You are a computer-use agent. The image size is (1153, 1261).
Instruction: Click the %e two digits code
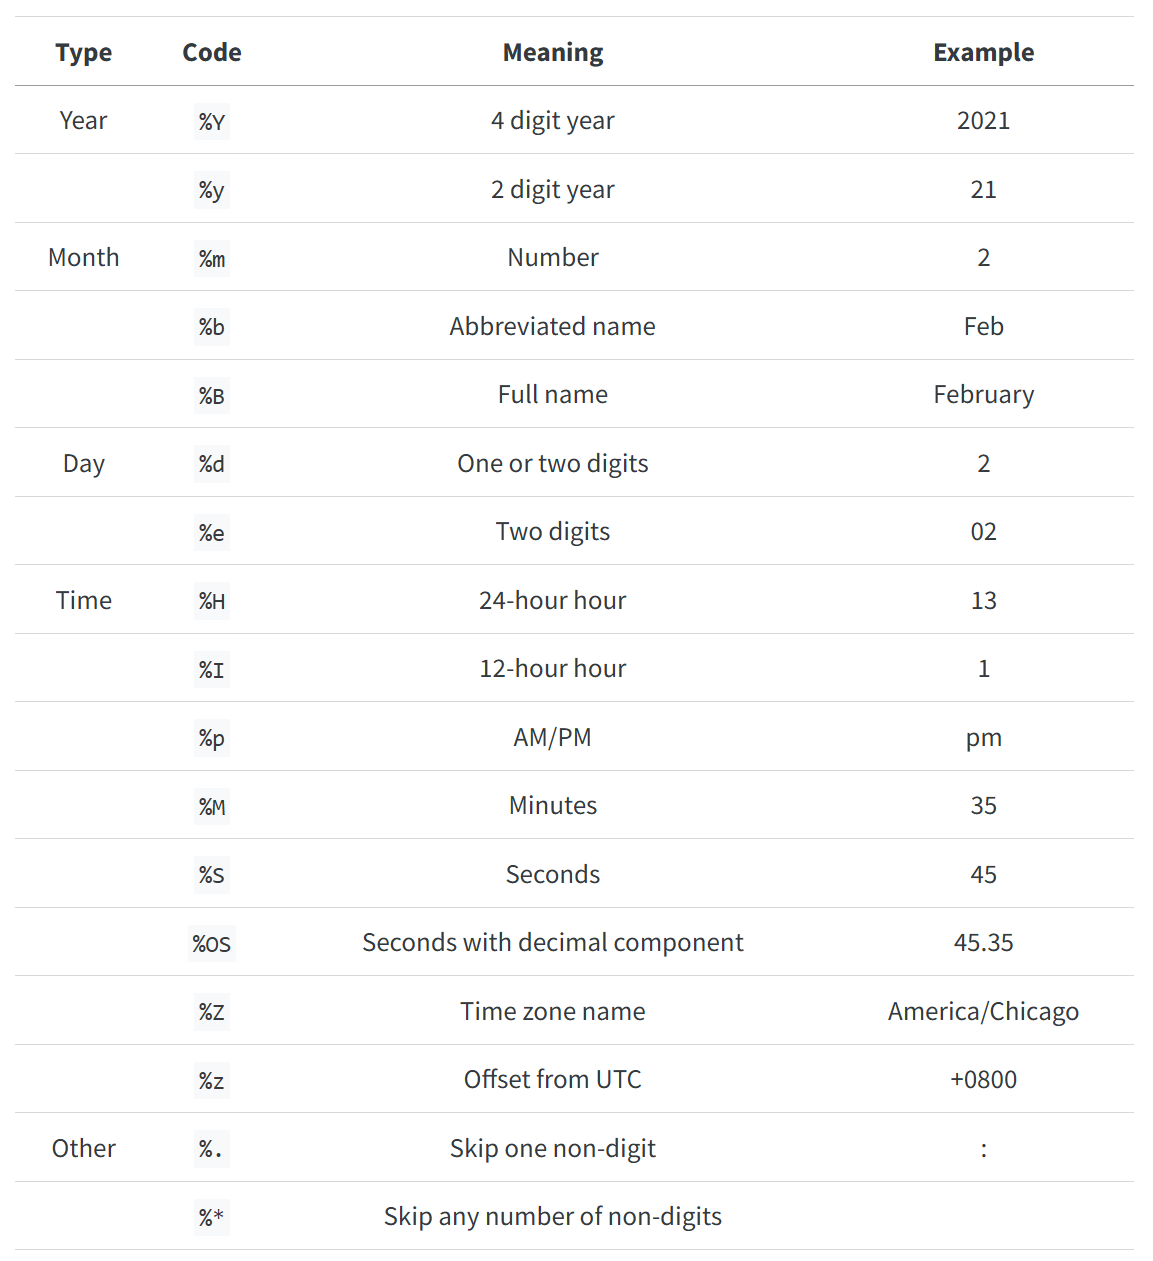click(211, 533)
